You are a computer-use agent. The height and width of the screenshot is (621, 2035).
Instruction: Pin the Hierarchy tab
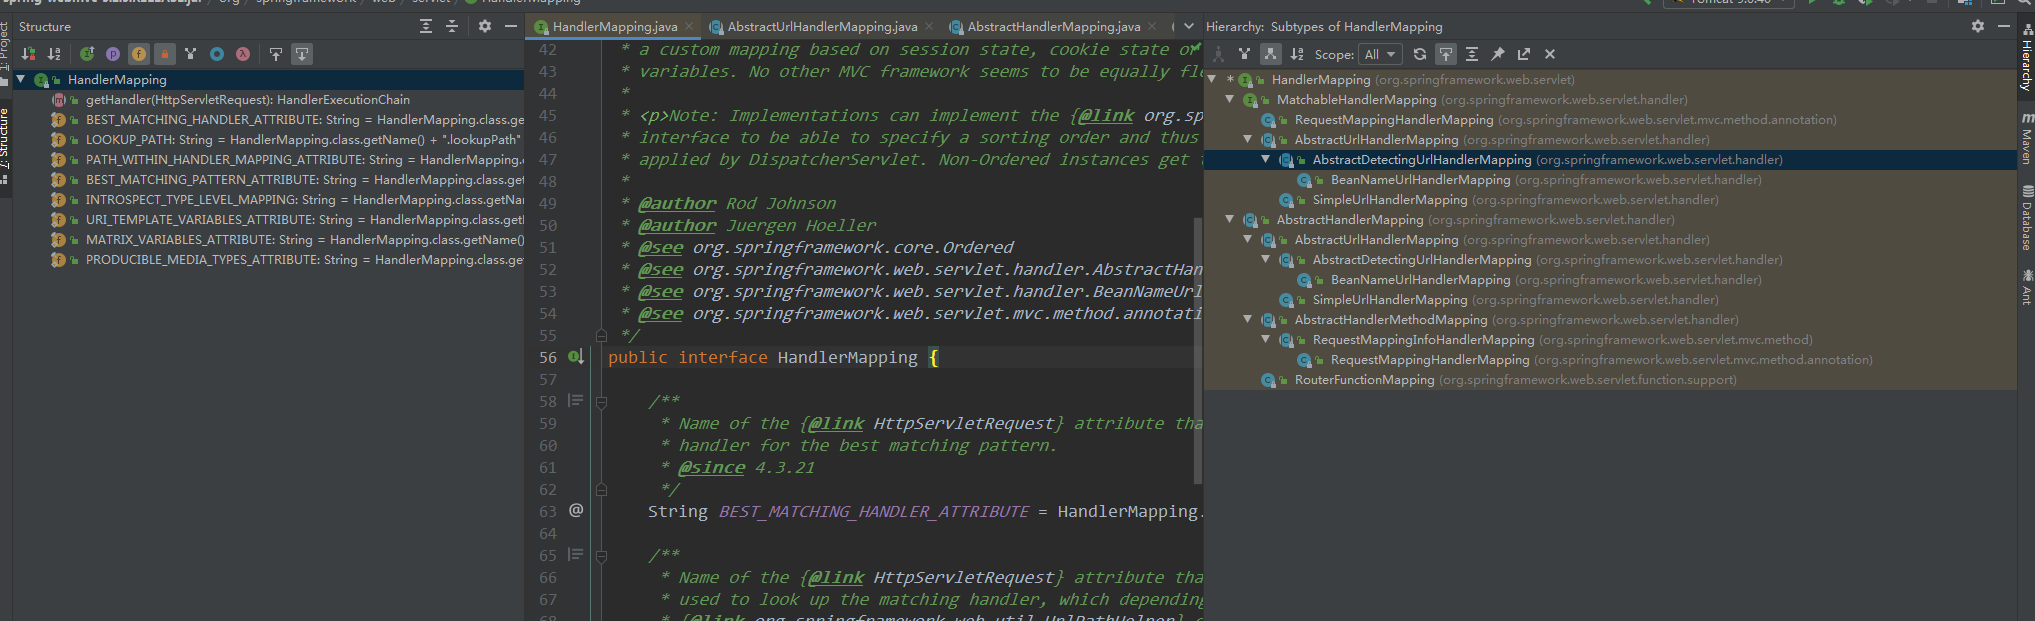click(x=1498, y=54)
